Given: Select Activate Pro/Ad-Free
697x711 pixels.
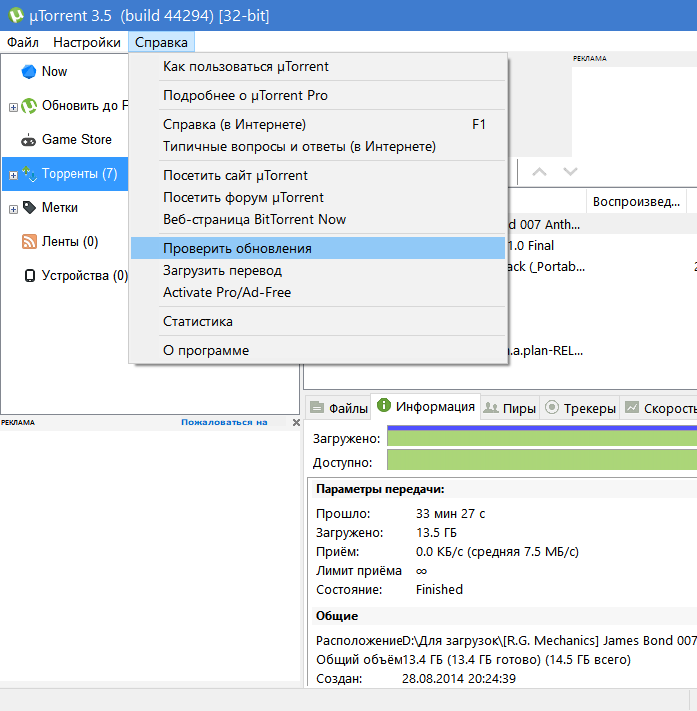Looking at the screenshot, I should point(317,292).
